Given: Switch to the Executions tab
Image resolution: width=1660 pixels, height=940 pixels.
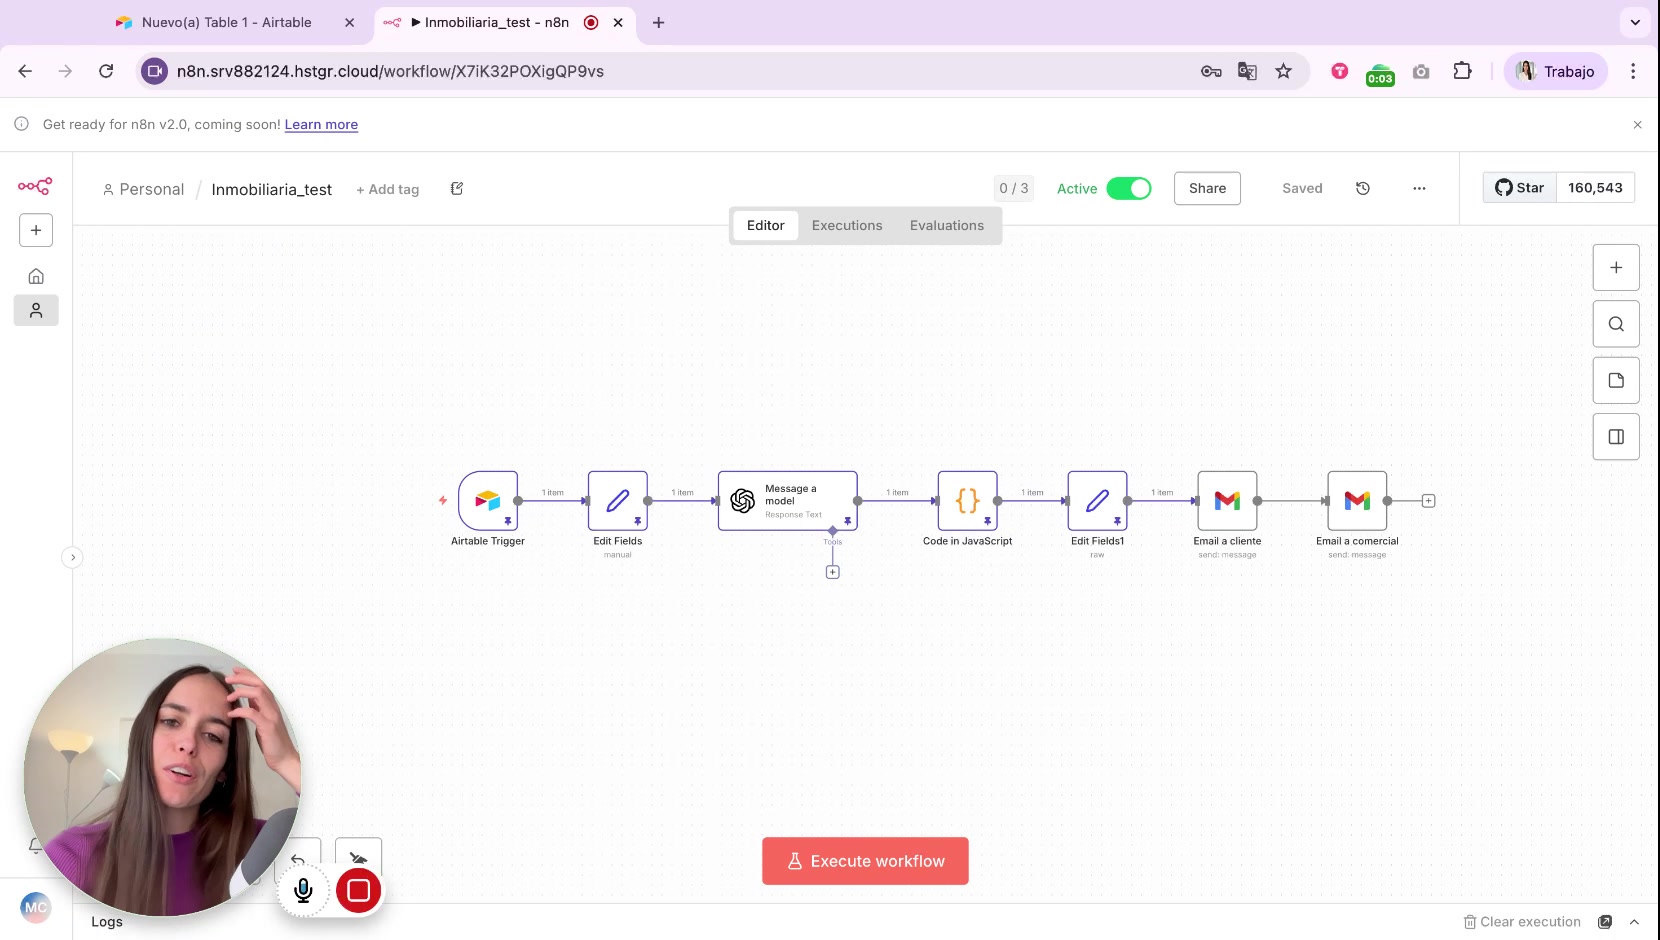Looking at the screenshot, I should tap(846, 226).
